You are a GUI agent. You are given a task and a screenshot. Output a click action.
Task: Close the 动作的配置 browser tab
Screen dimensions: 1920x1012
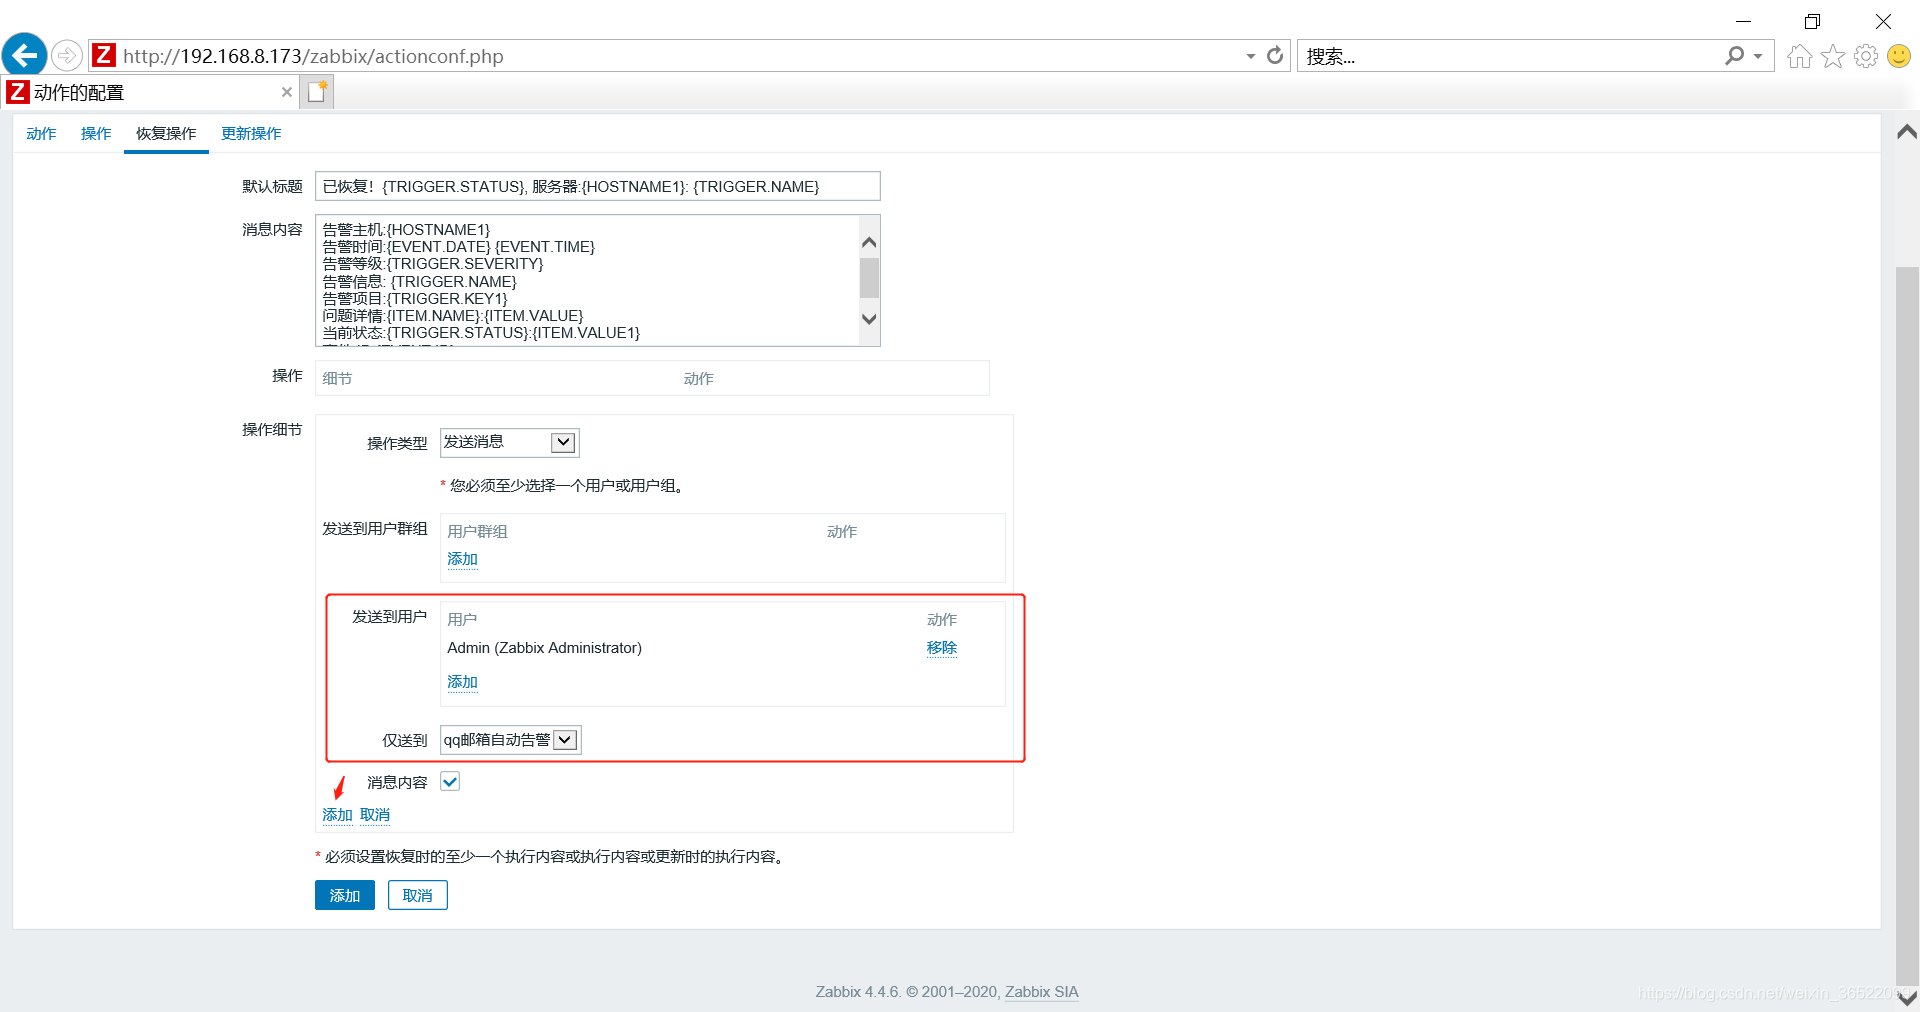coord(287,92)
